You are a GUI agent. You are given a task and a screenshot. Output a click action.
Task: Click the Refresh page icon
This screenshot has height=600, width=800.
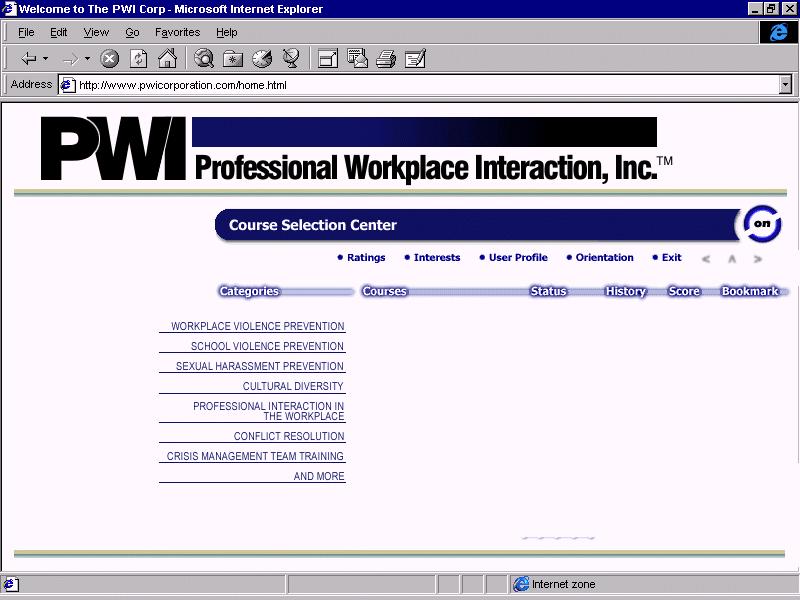(139, 59)
